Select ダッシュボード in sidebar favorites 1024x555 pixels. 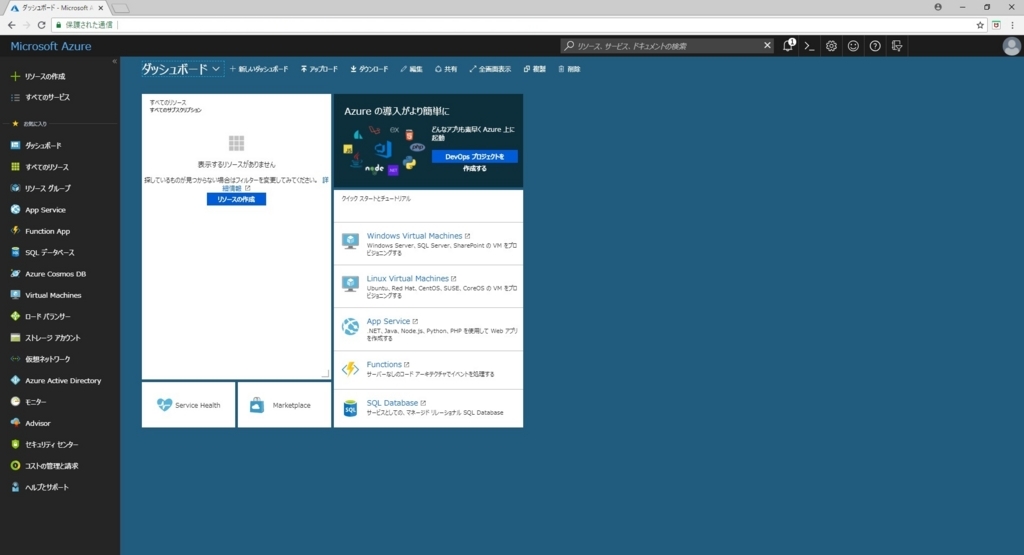pos(37,146)
